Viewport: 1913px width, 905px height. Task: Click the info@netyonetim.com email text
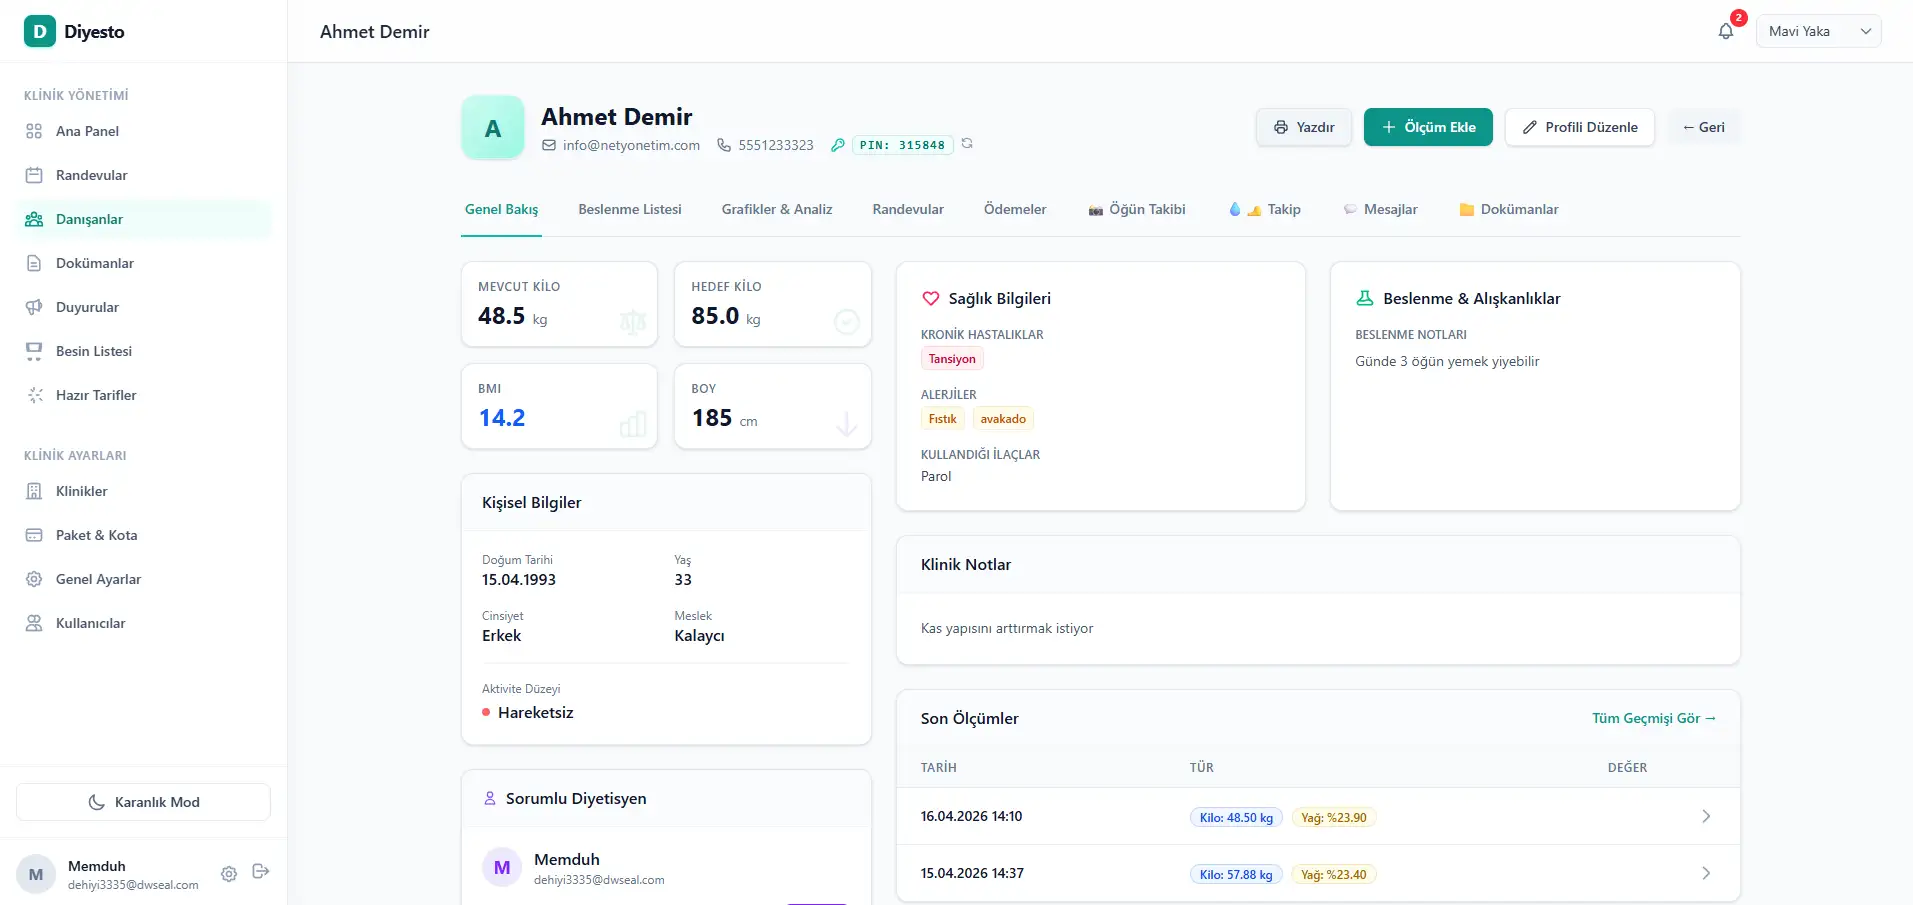(x=631, y=145)
